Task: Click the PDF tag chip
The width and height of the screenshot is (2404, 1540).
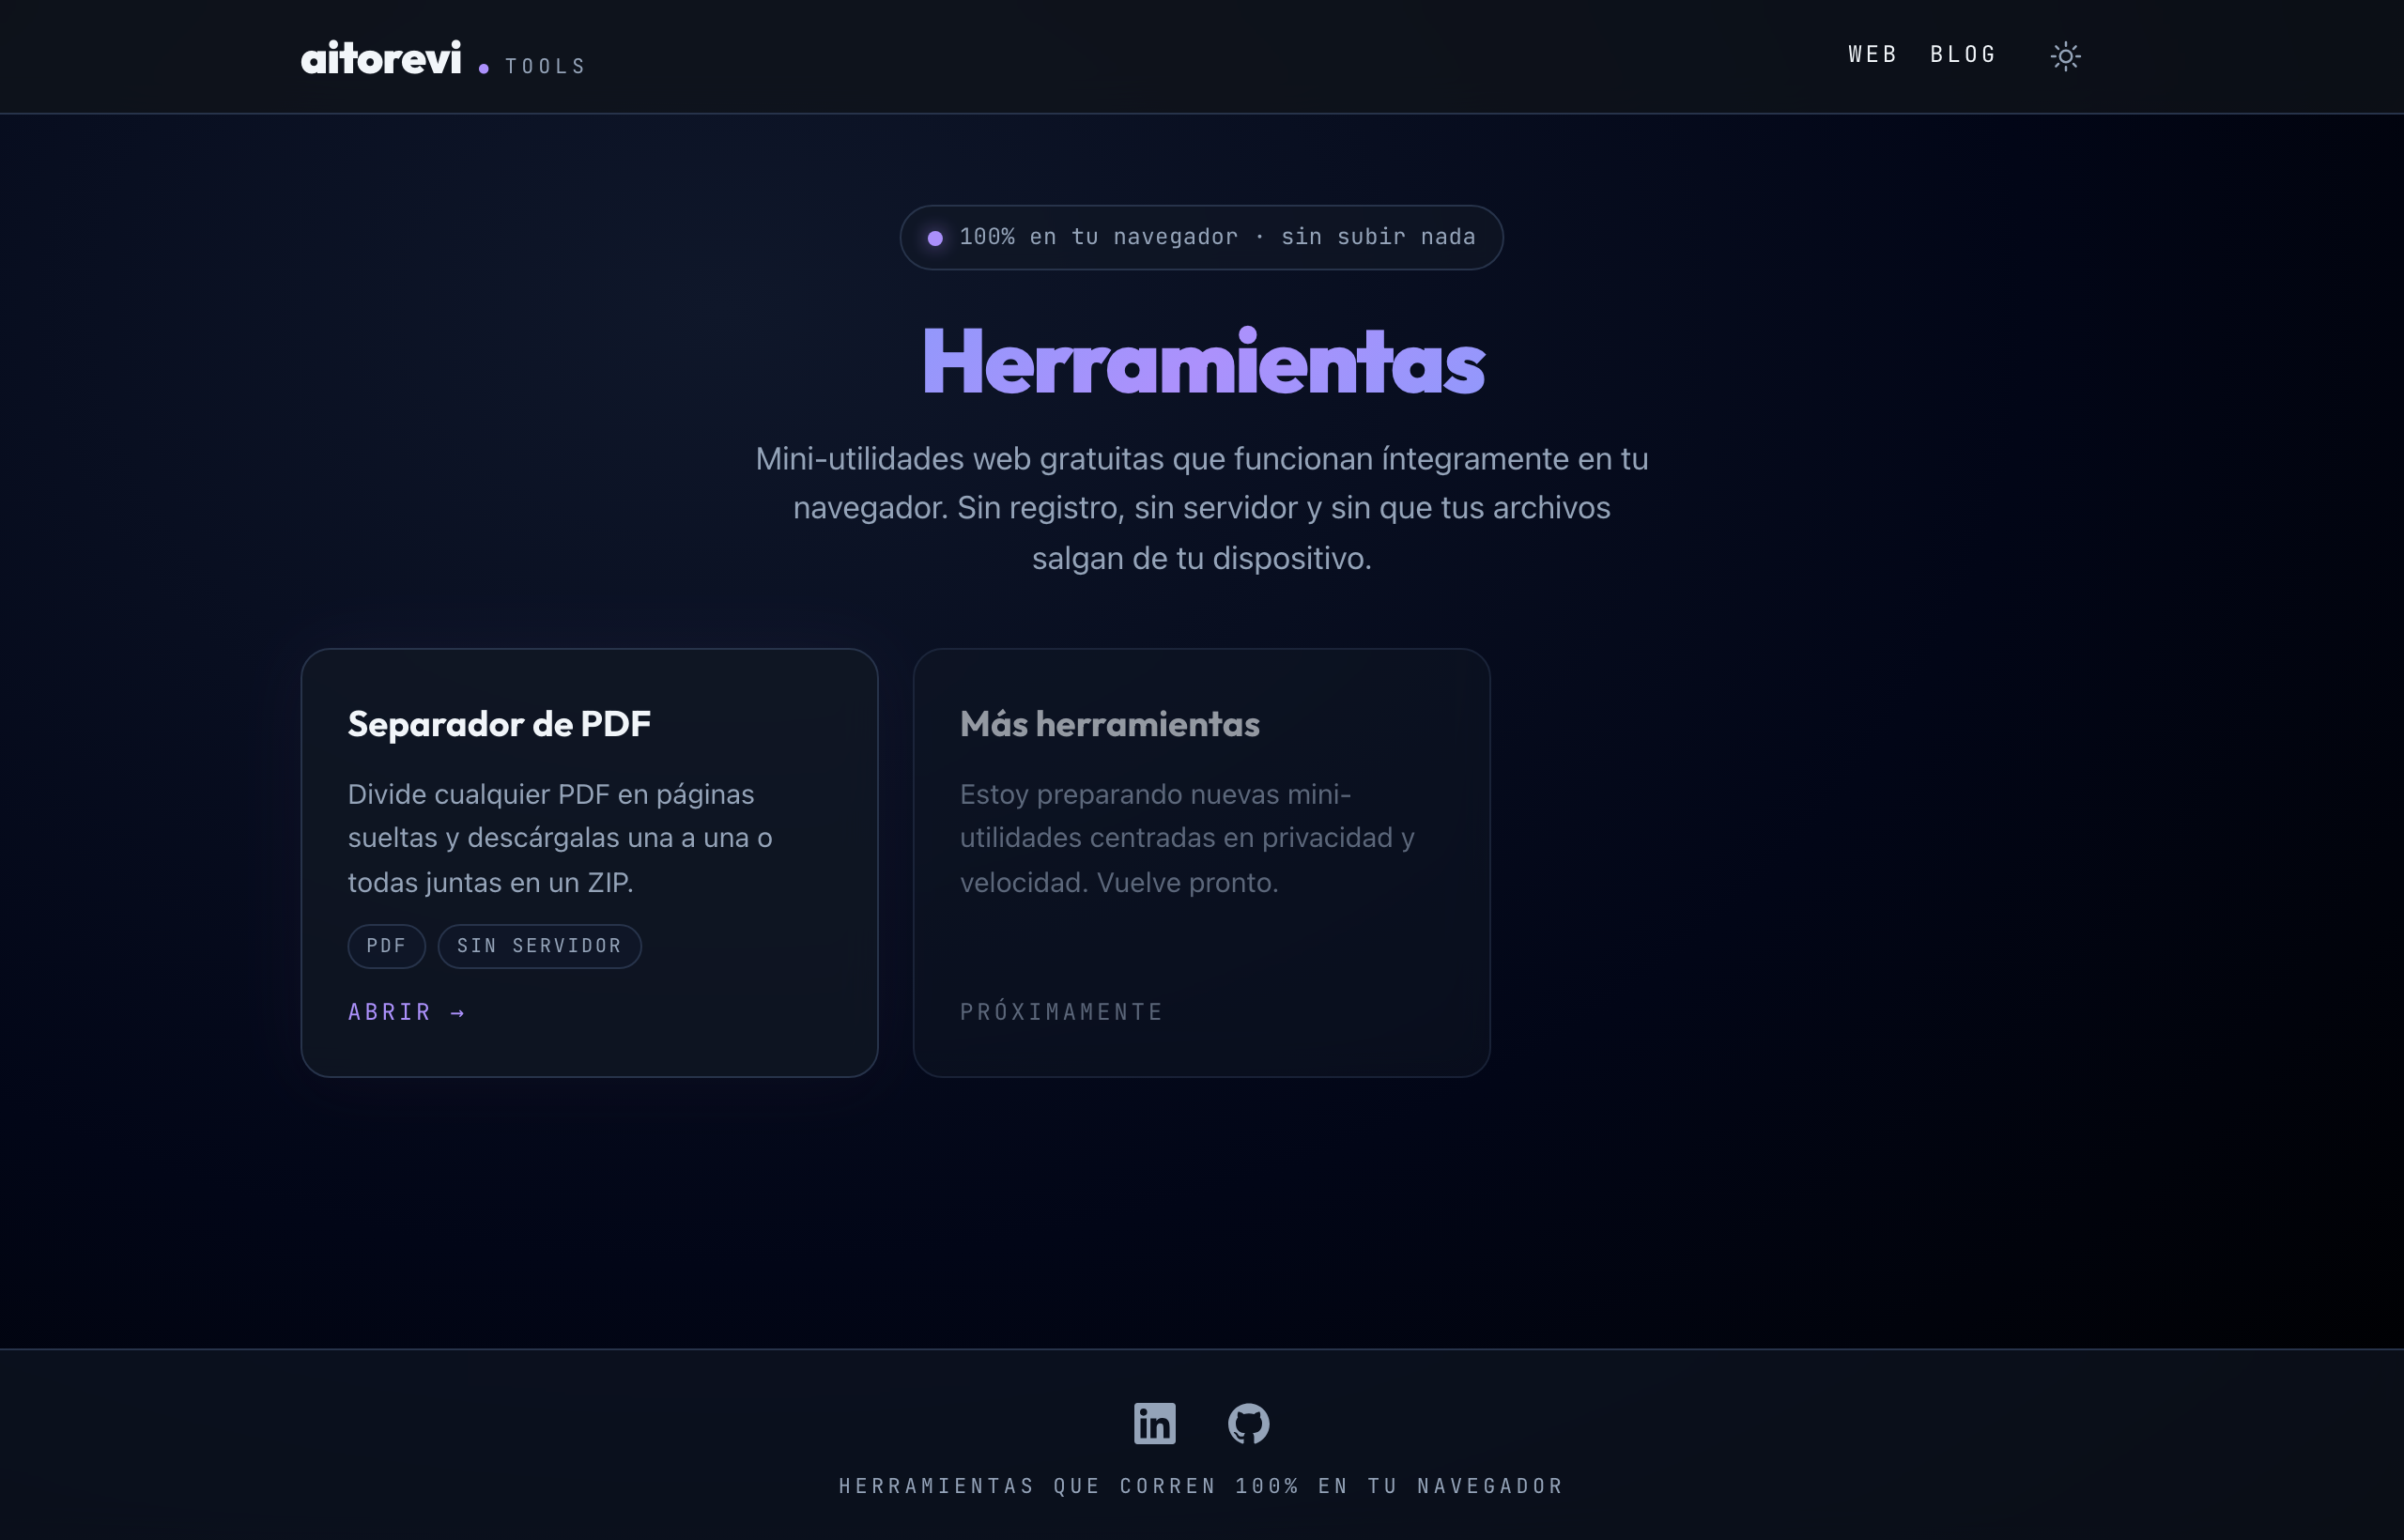Action: pos(386,946)
